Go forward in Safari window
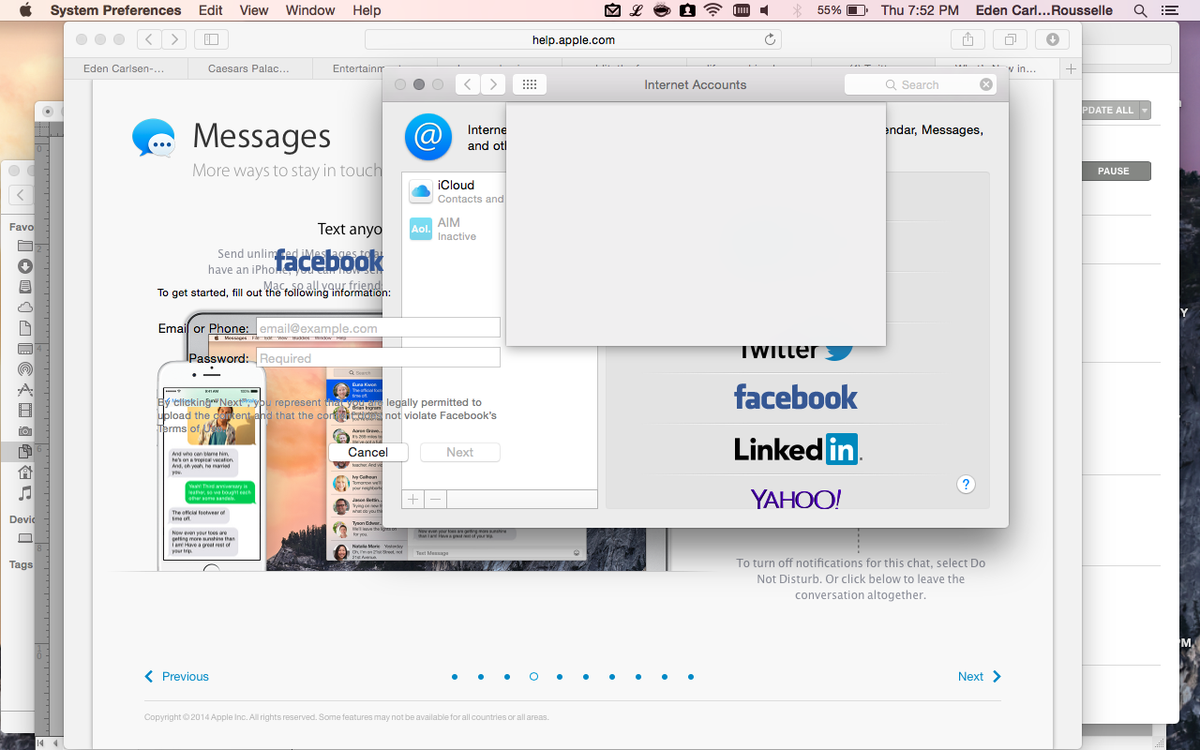 (x=174, y=40)
